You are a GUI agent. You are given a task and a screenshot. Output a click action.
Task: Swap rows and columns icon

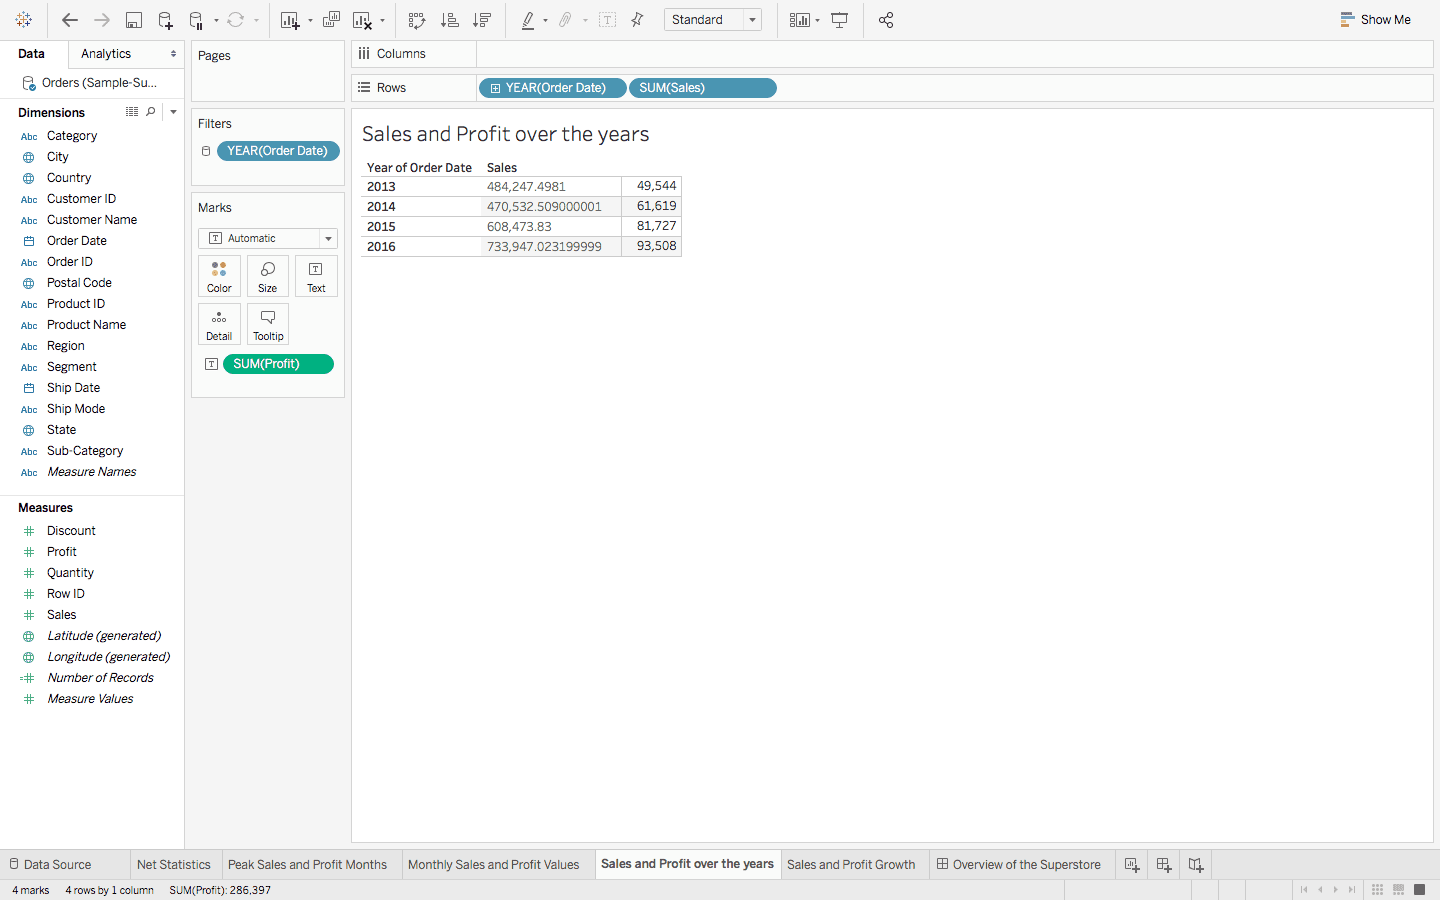pos(417,20)
